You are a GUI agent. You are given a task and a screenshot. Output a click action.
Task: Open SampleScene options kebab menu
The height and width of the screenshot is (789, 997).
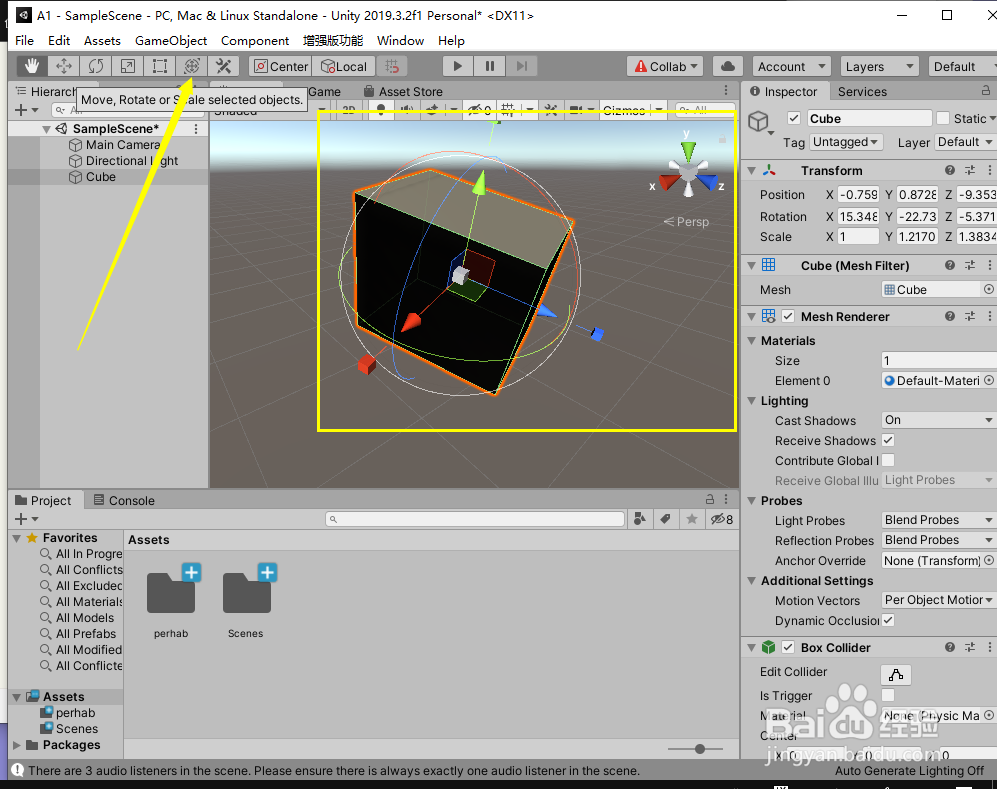(x=196, y=129)
